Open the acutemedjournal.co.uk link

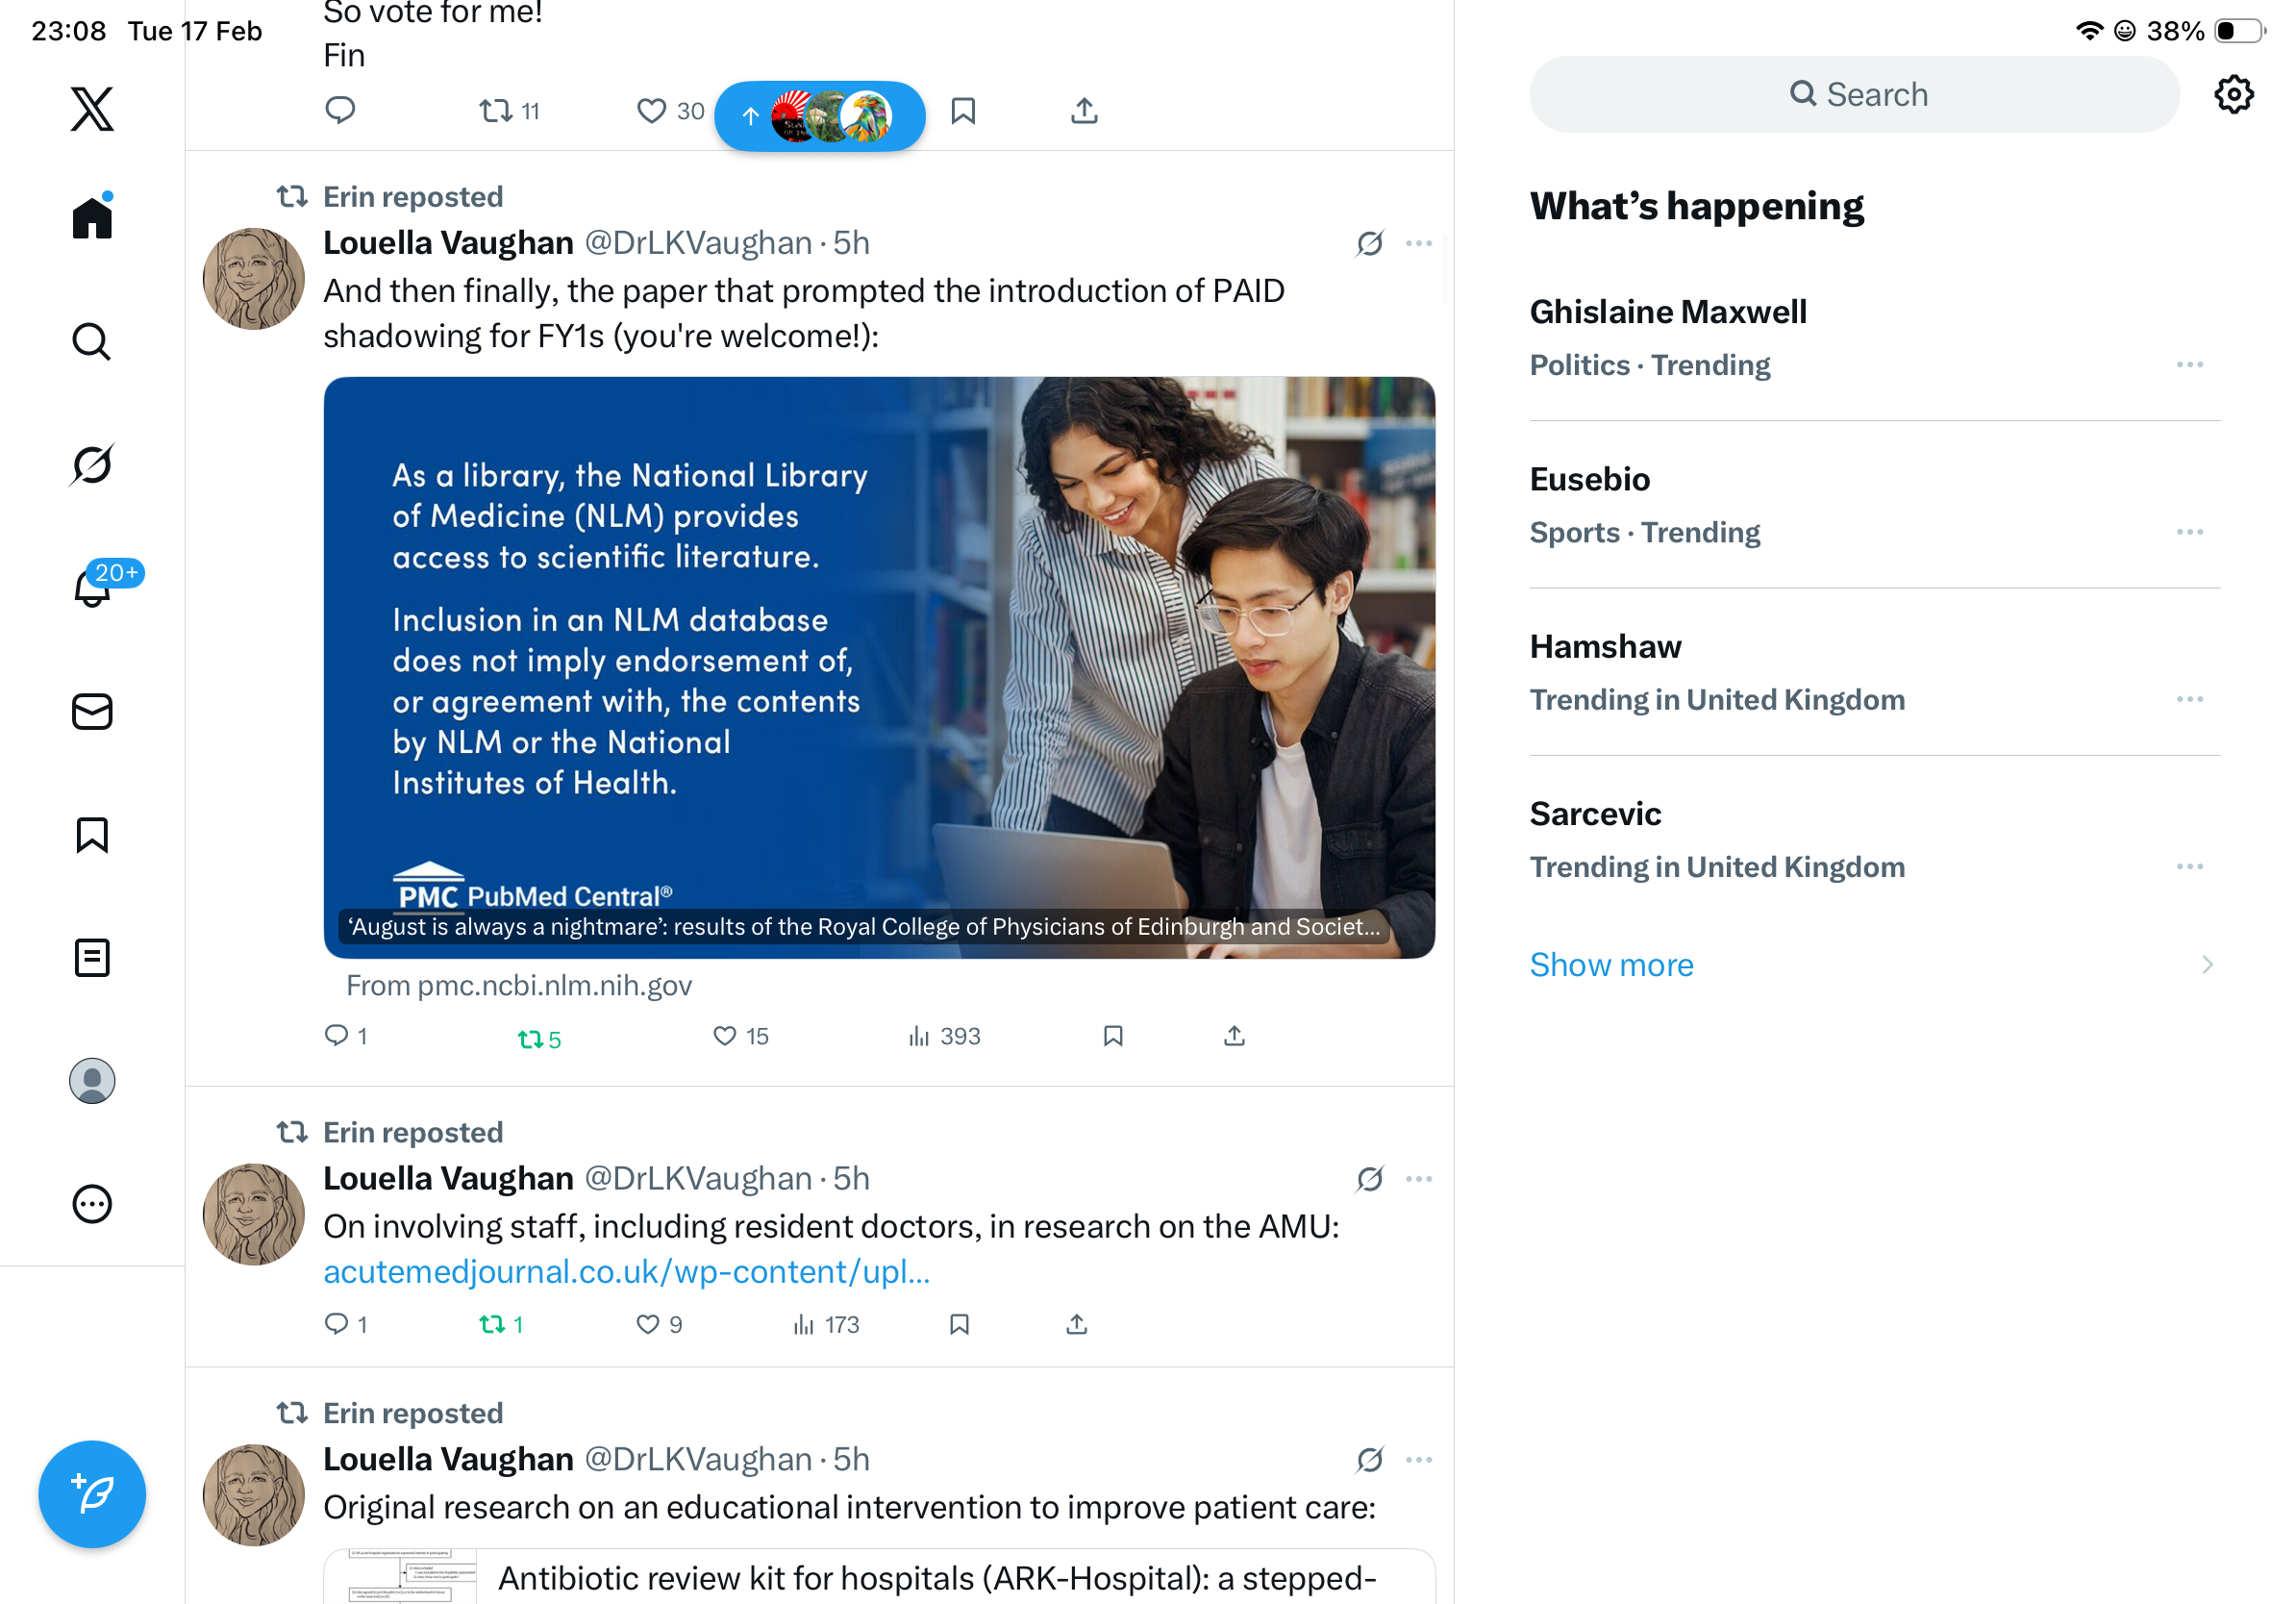pos(626,1271)
